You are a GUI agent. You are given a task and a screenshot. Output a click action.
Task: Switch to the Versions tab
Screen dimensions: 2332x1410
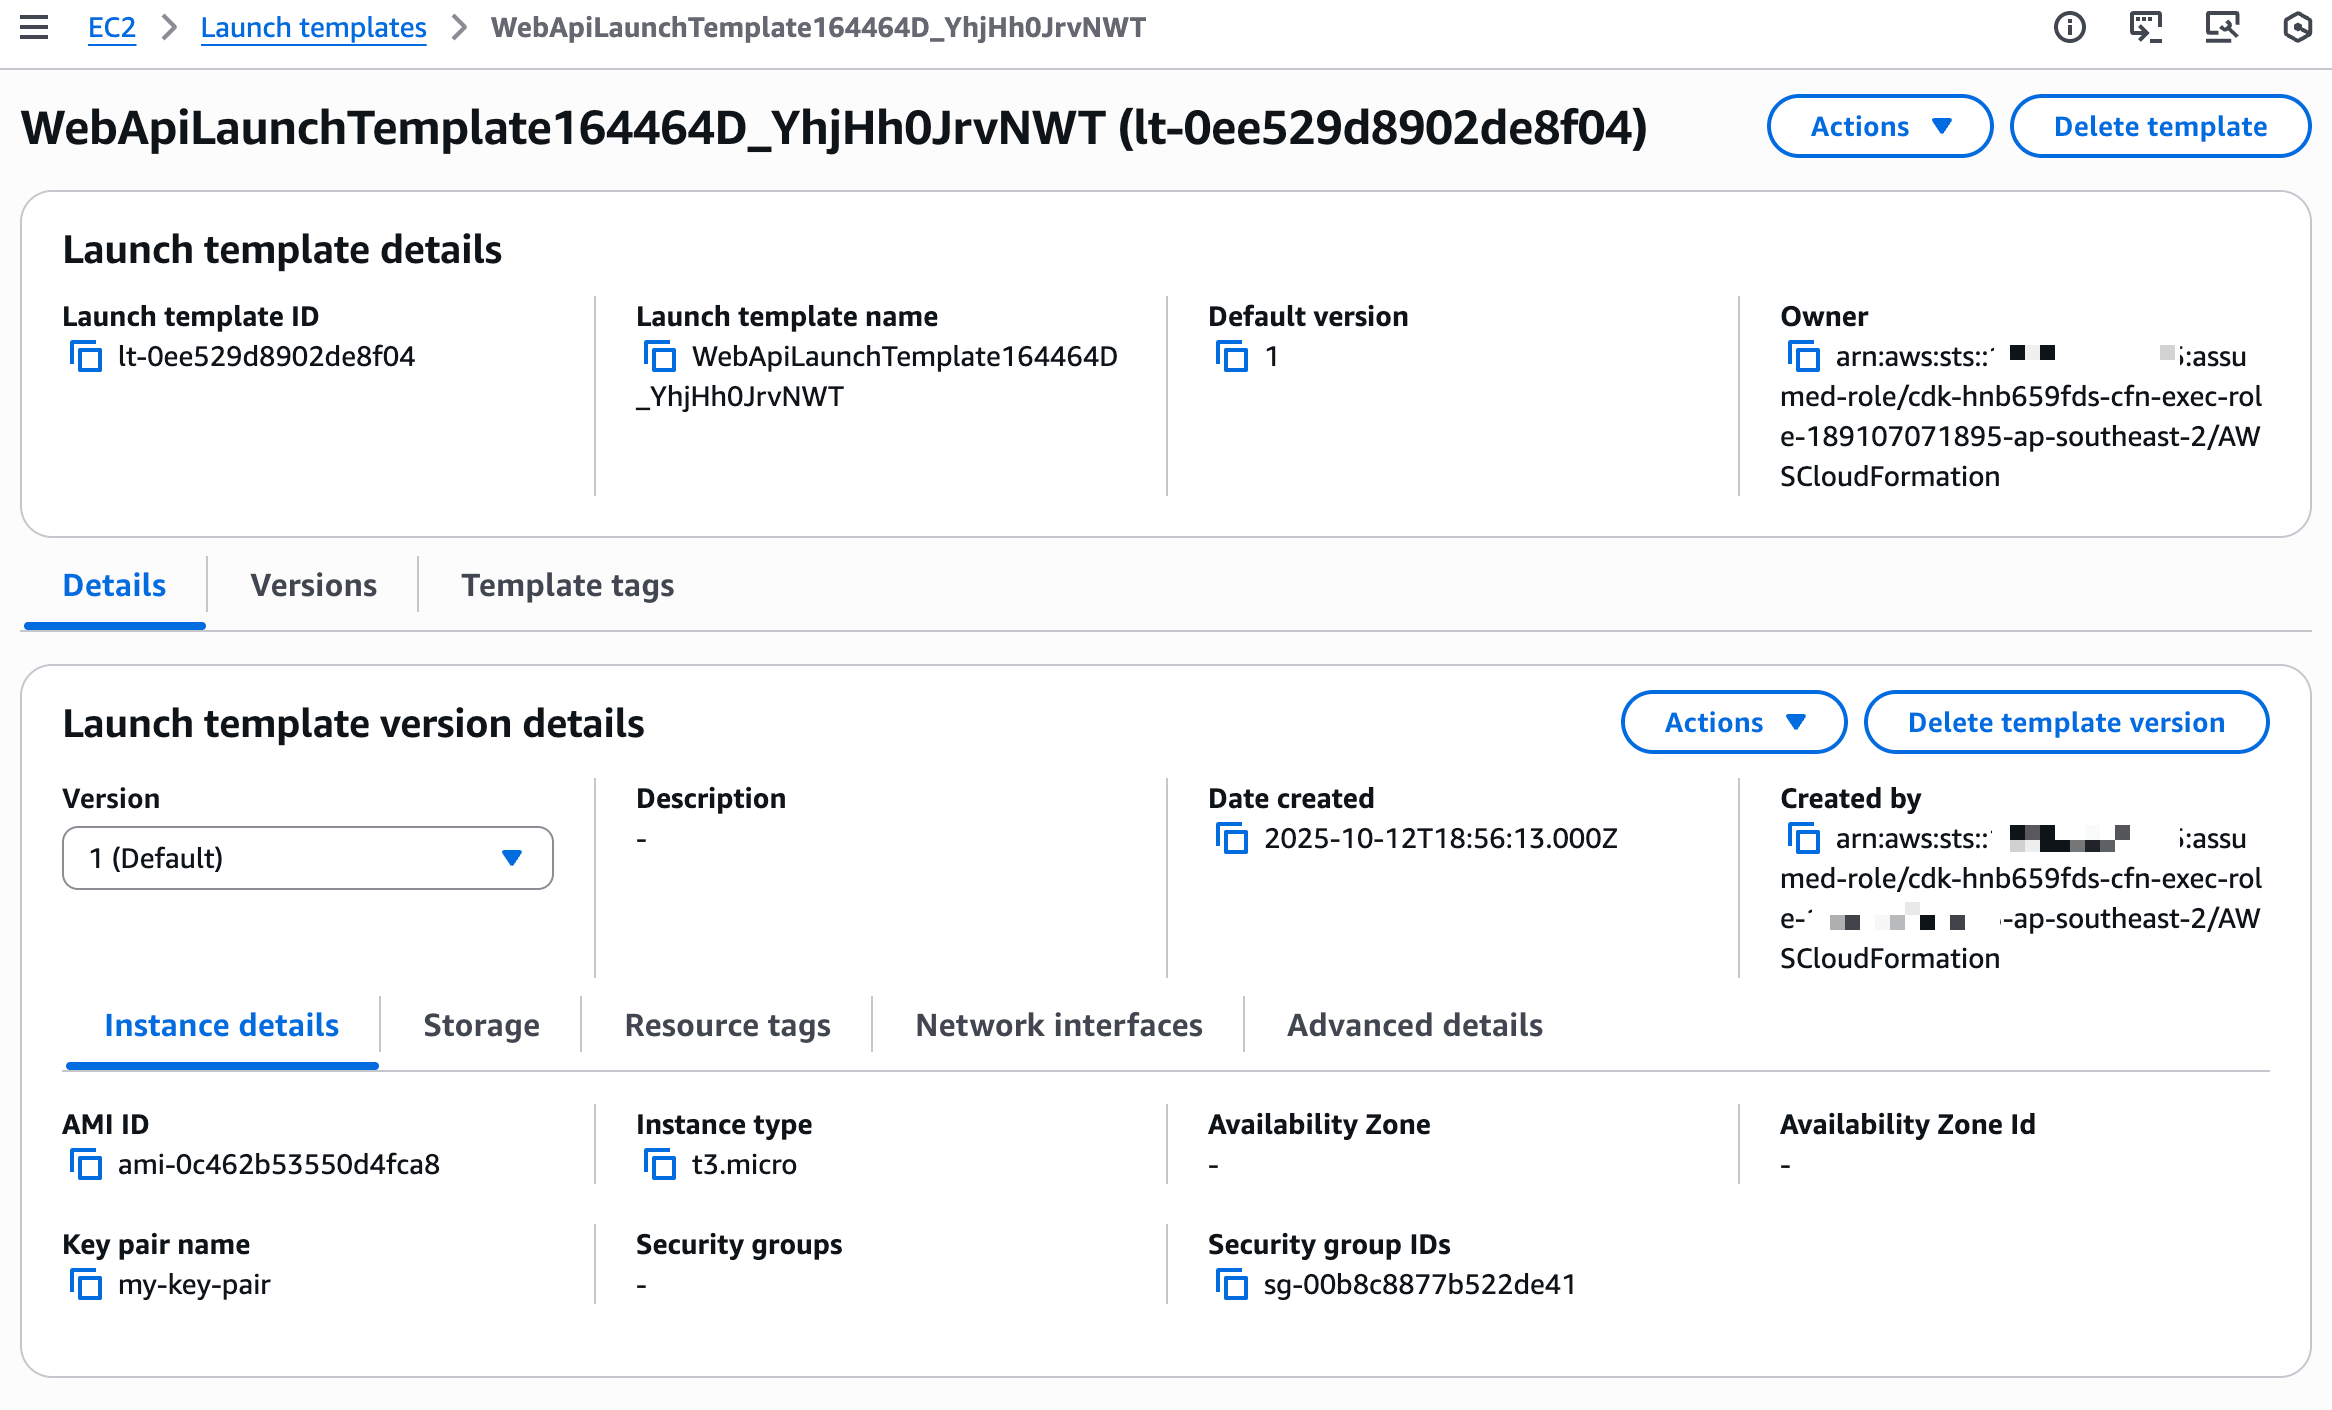tap(314, 585)
